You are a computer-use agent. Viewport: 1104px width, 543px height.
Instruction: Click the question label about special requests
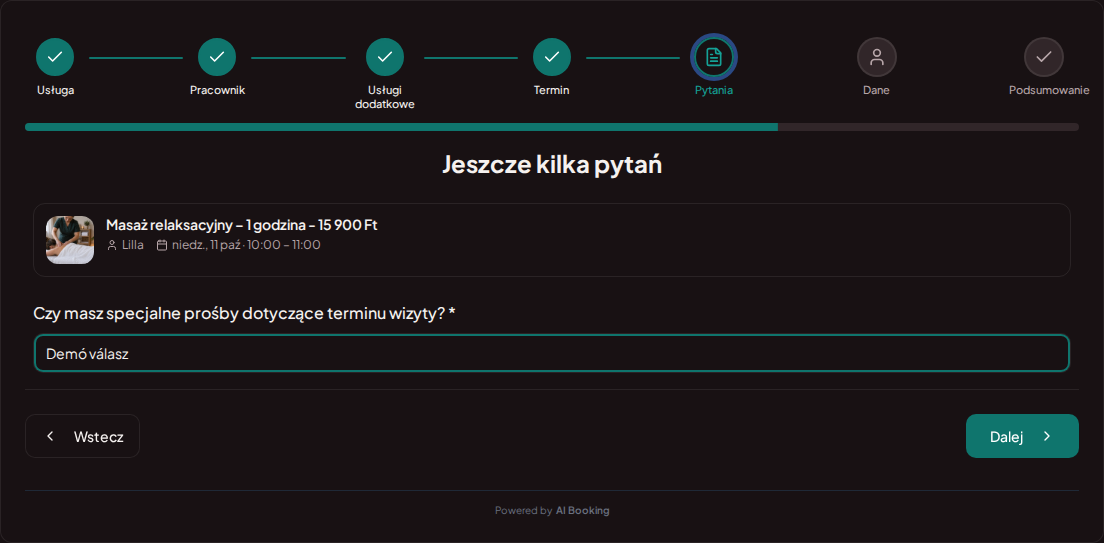(244, 313)
